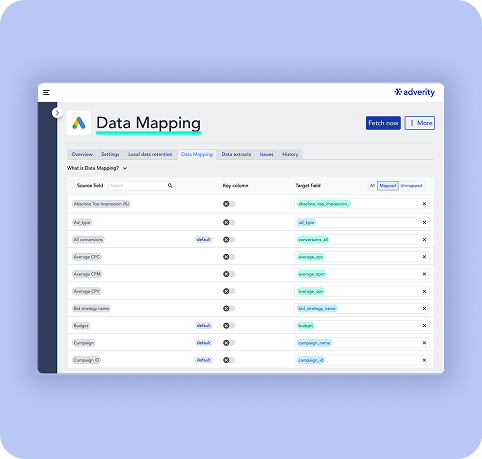Image resolution: width=482 pixels, height=459 pixels.
Task: Click the Fetch now button
Action: 383,123
